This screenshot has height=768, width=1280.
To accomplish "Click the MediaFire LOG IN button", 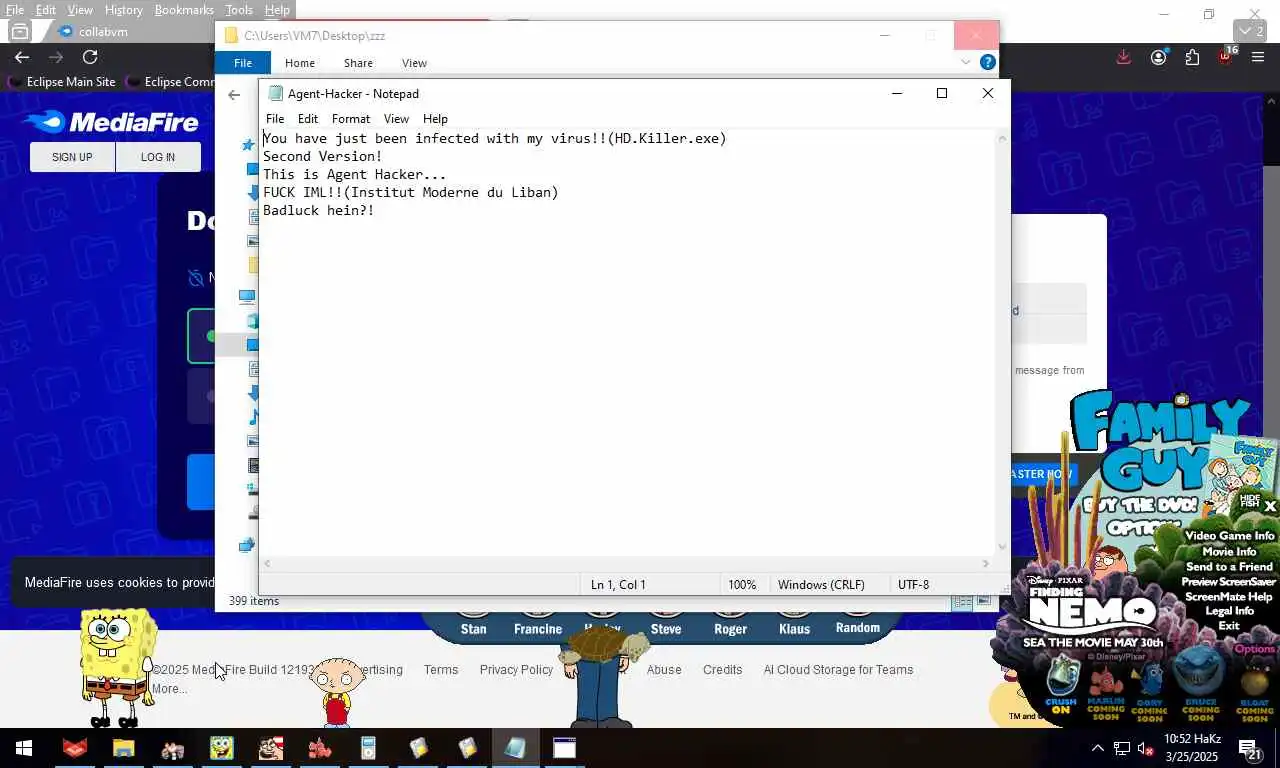I will 158,157.
